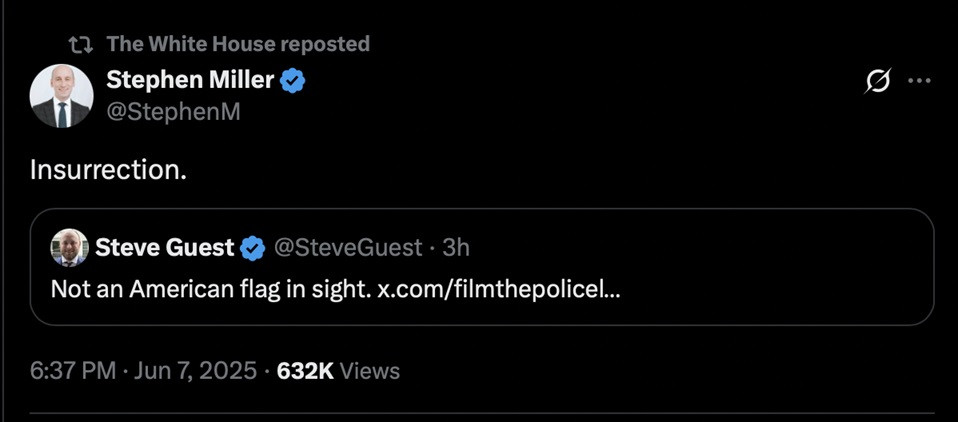Viewport: 958px width, 422px height.
Task: Open "The White House reposted" link
Action: pos(238,44)
